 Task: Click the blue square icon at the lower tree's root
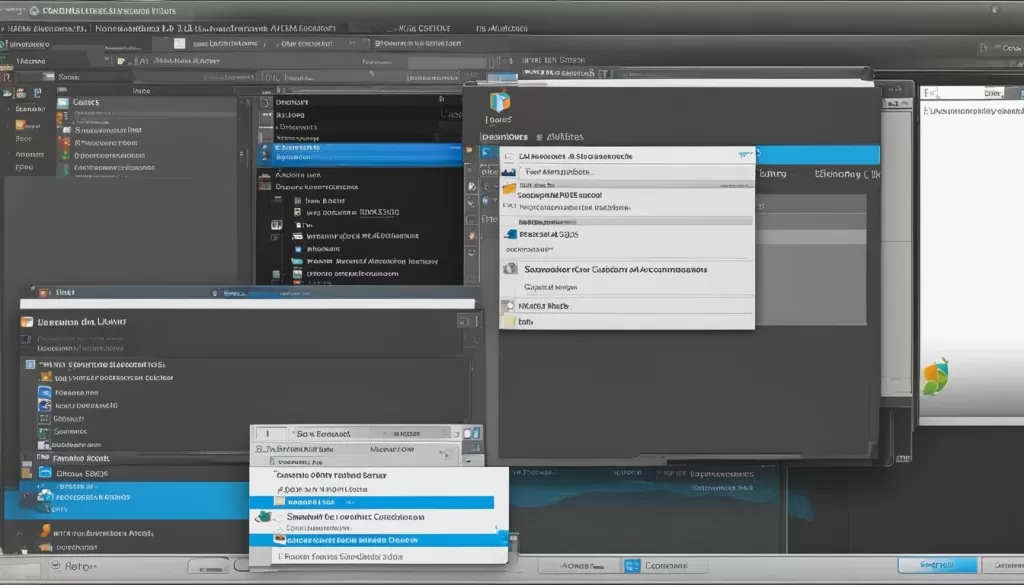pos(30,364)
